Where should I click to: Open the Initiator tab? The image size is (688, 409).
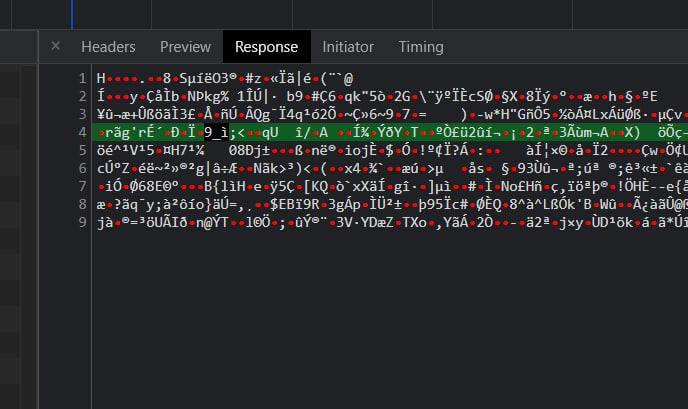[348, 47]
